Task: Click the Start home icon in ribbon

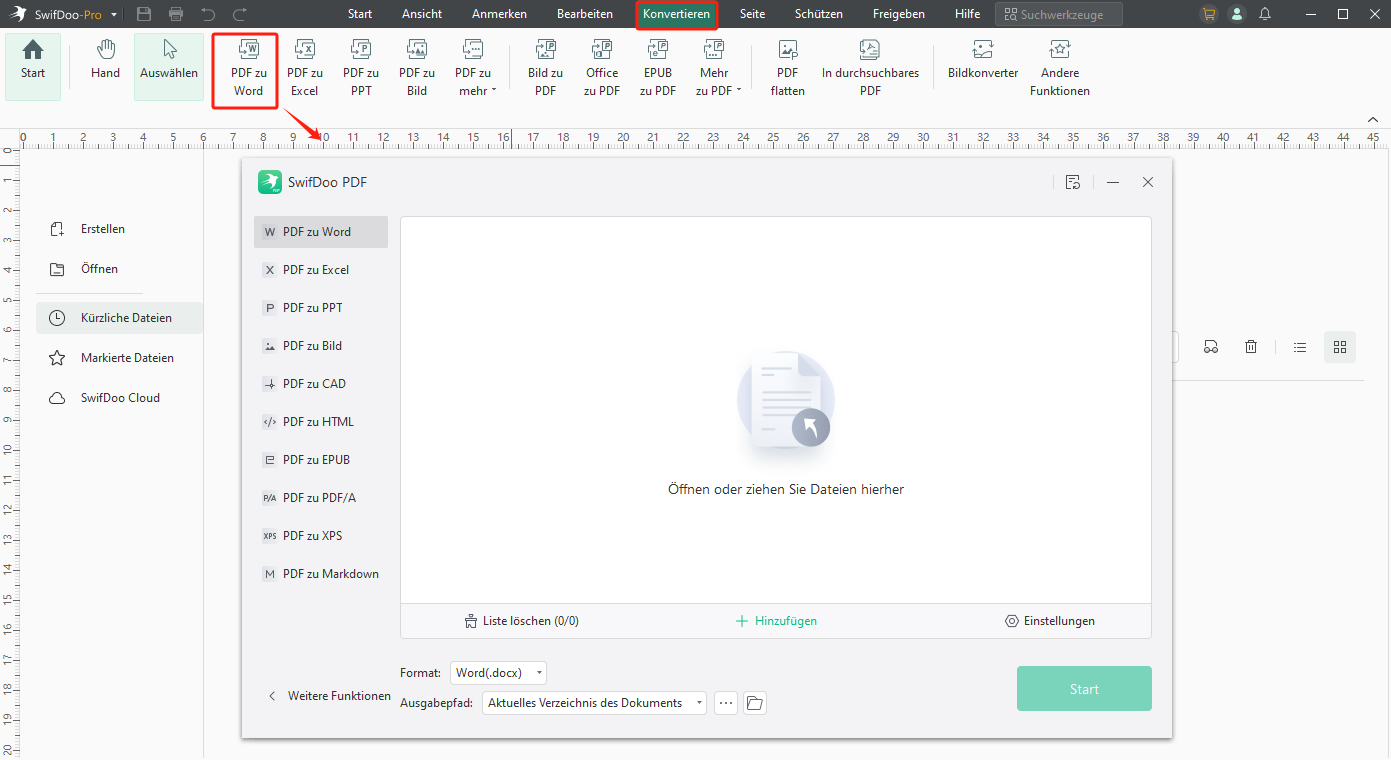Action: (x=33, y=65)
